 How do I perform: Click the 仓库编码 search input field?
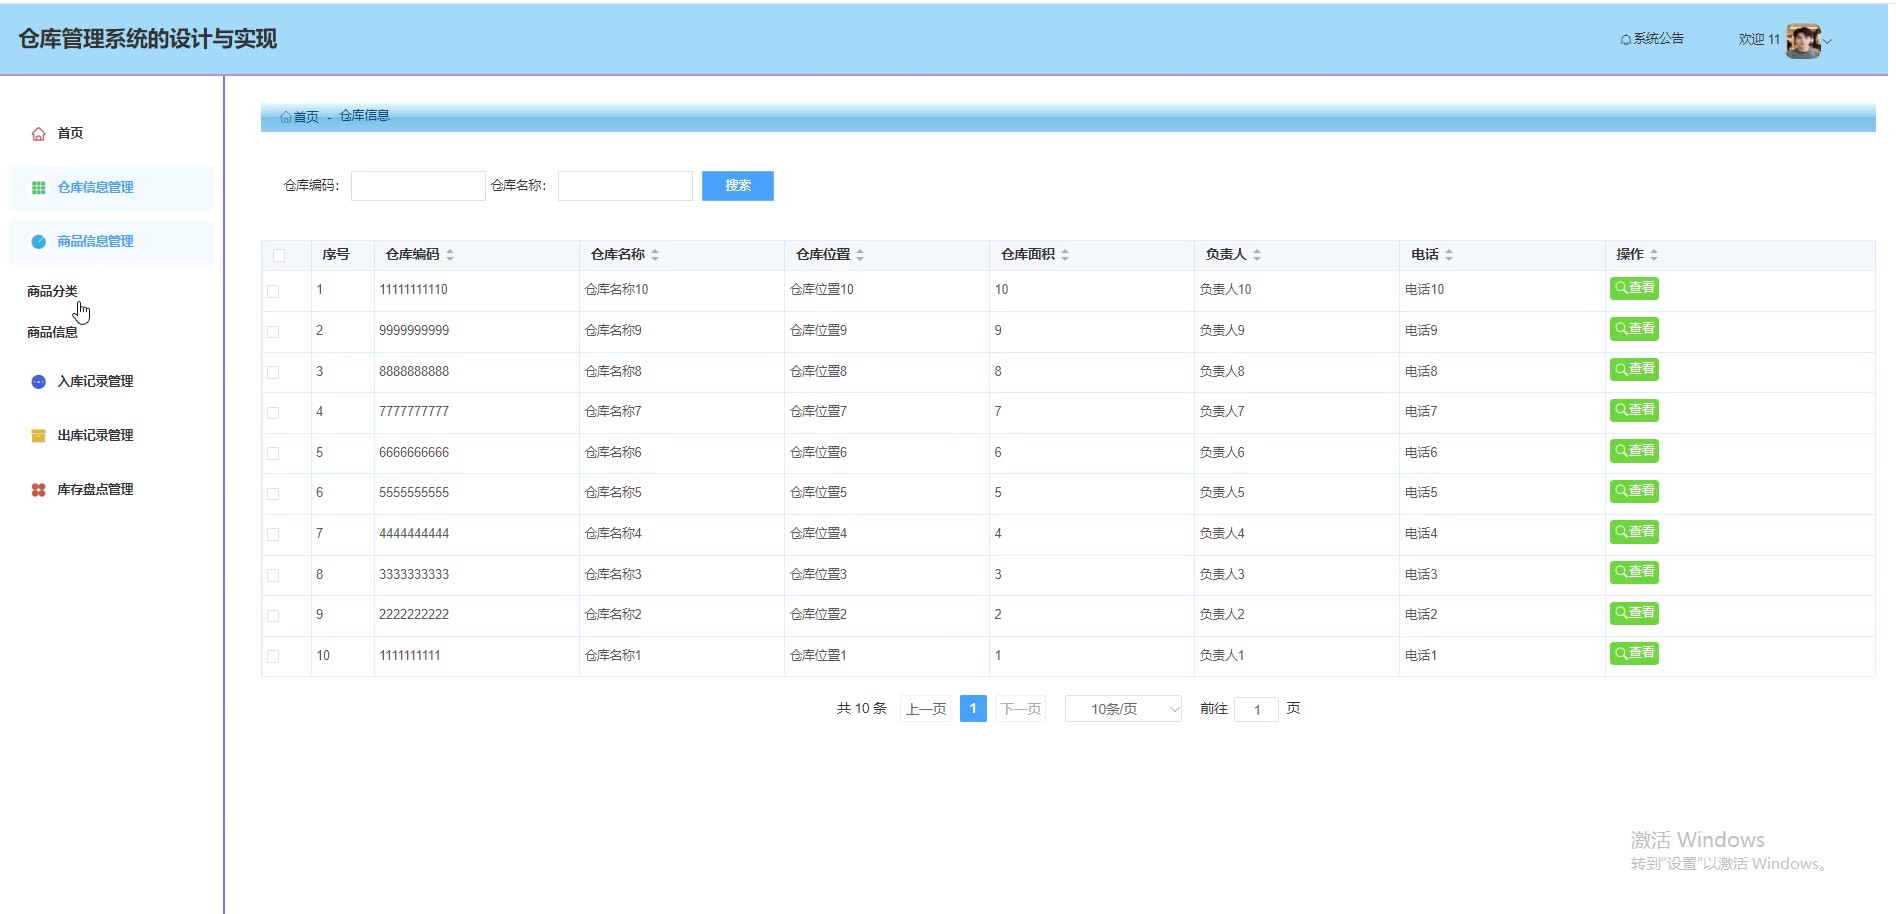point(418,186)
